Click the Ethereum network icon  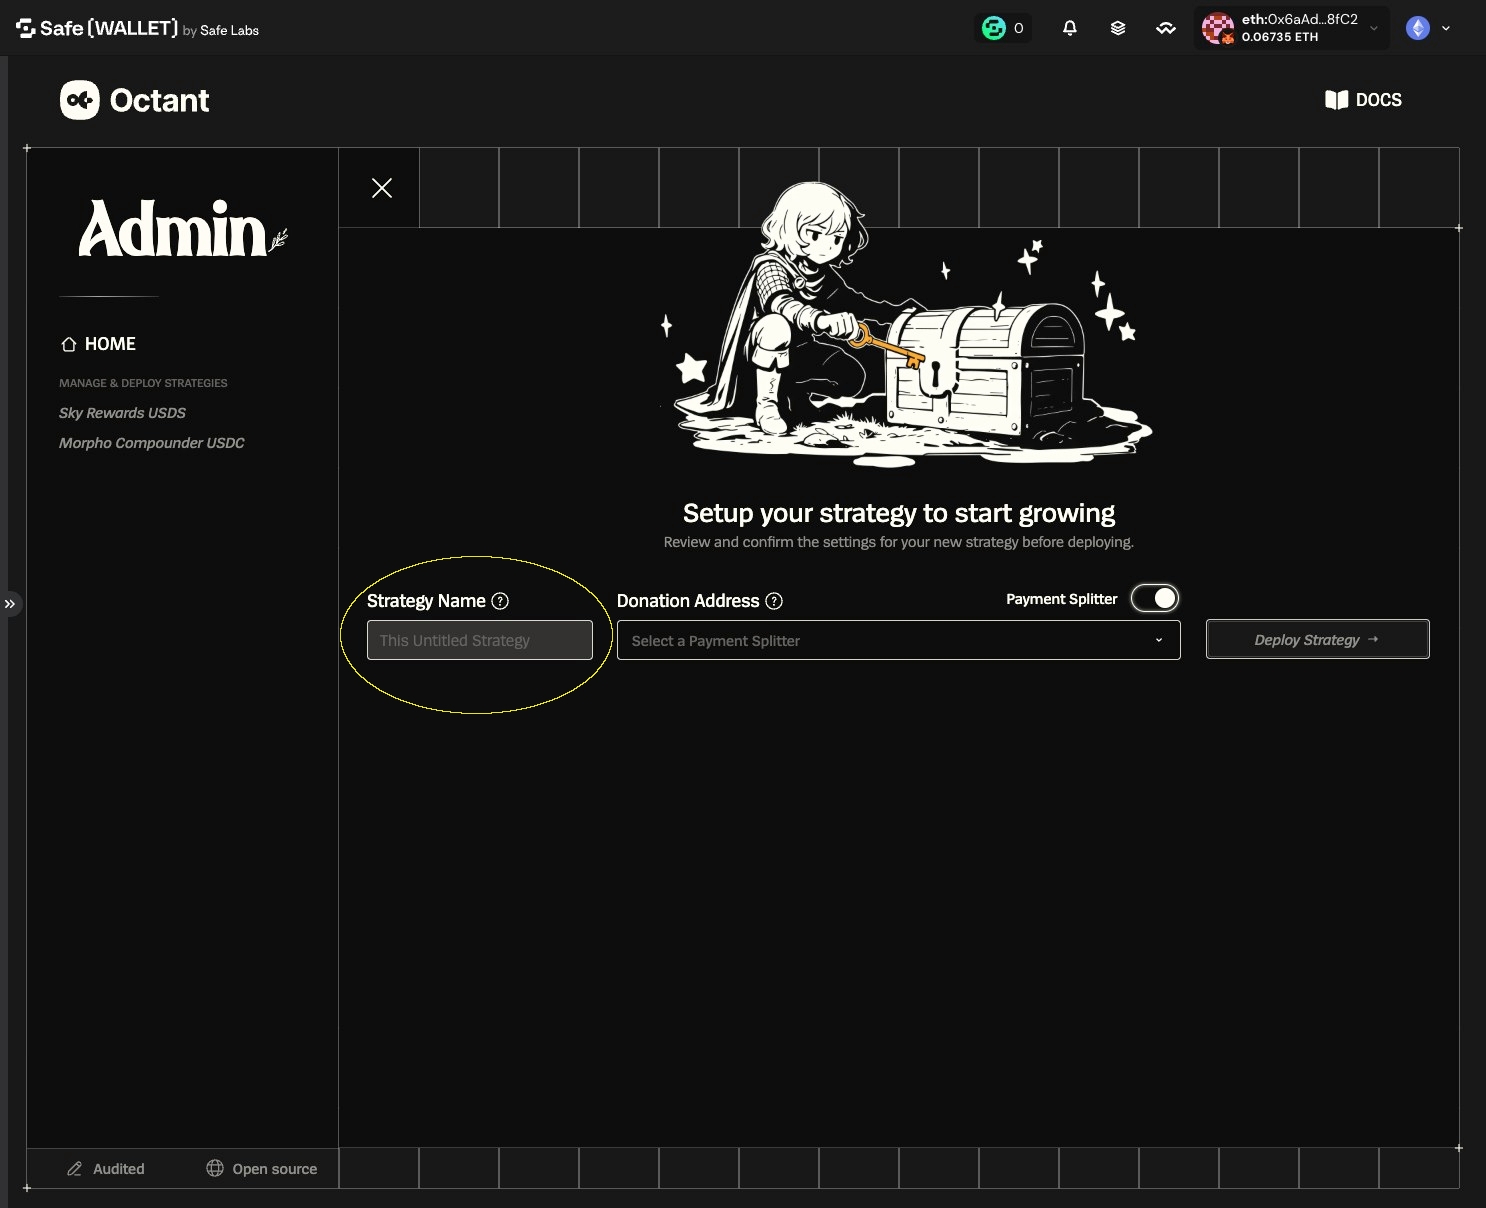coord(1418,28)
